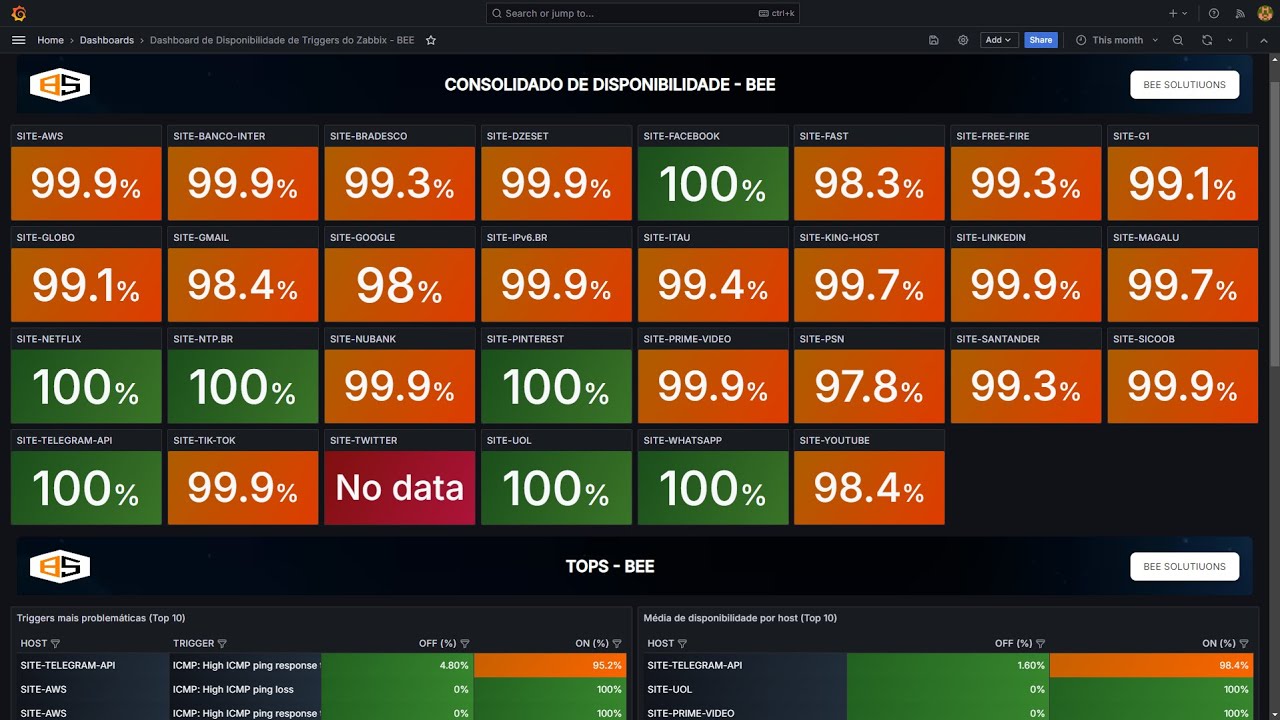Click the Share button

[x=1041, y=40]
